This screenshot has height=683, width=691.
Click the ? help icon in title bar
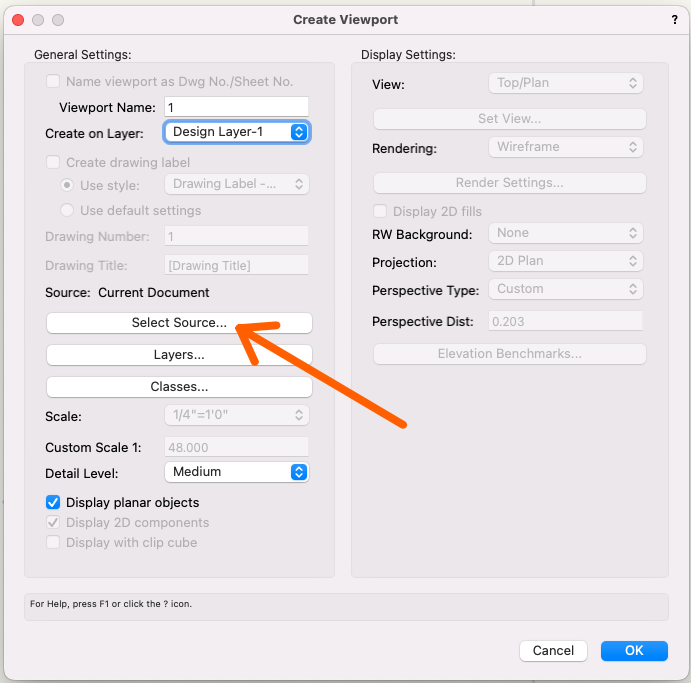tap(674, 20)
